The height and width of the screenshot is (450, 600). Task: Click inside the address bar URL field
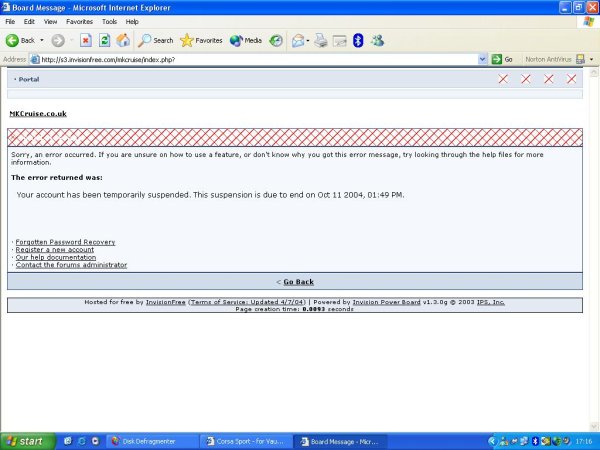250,59
